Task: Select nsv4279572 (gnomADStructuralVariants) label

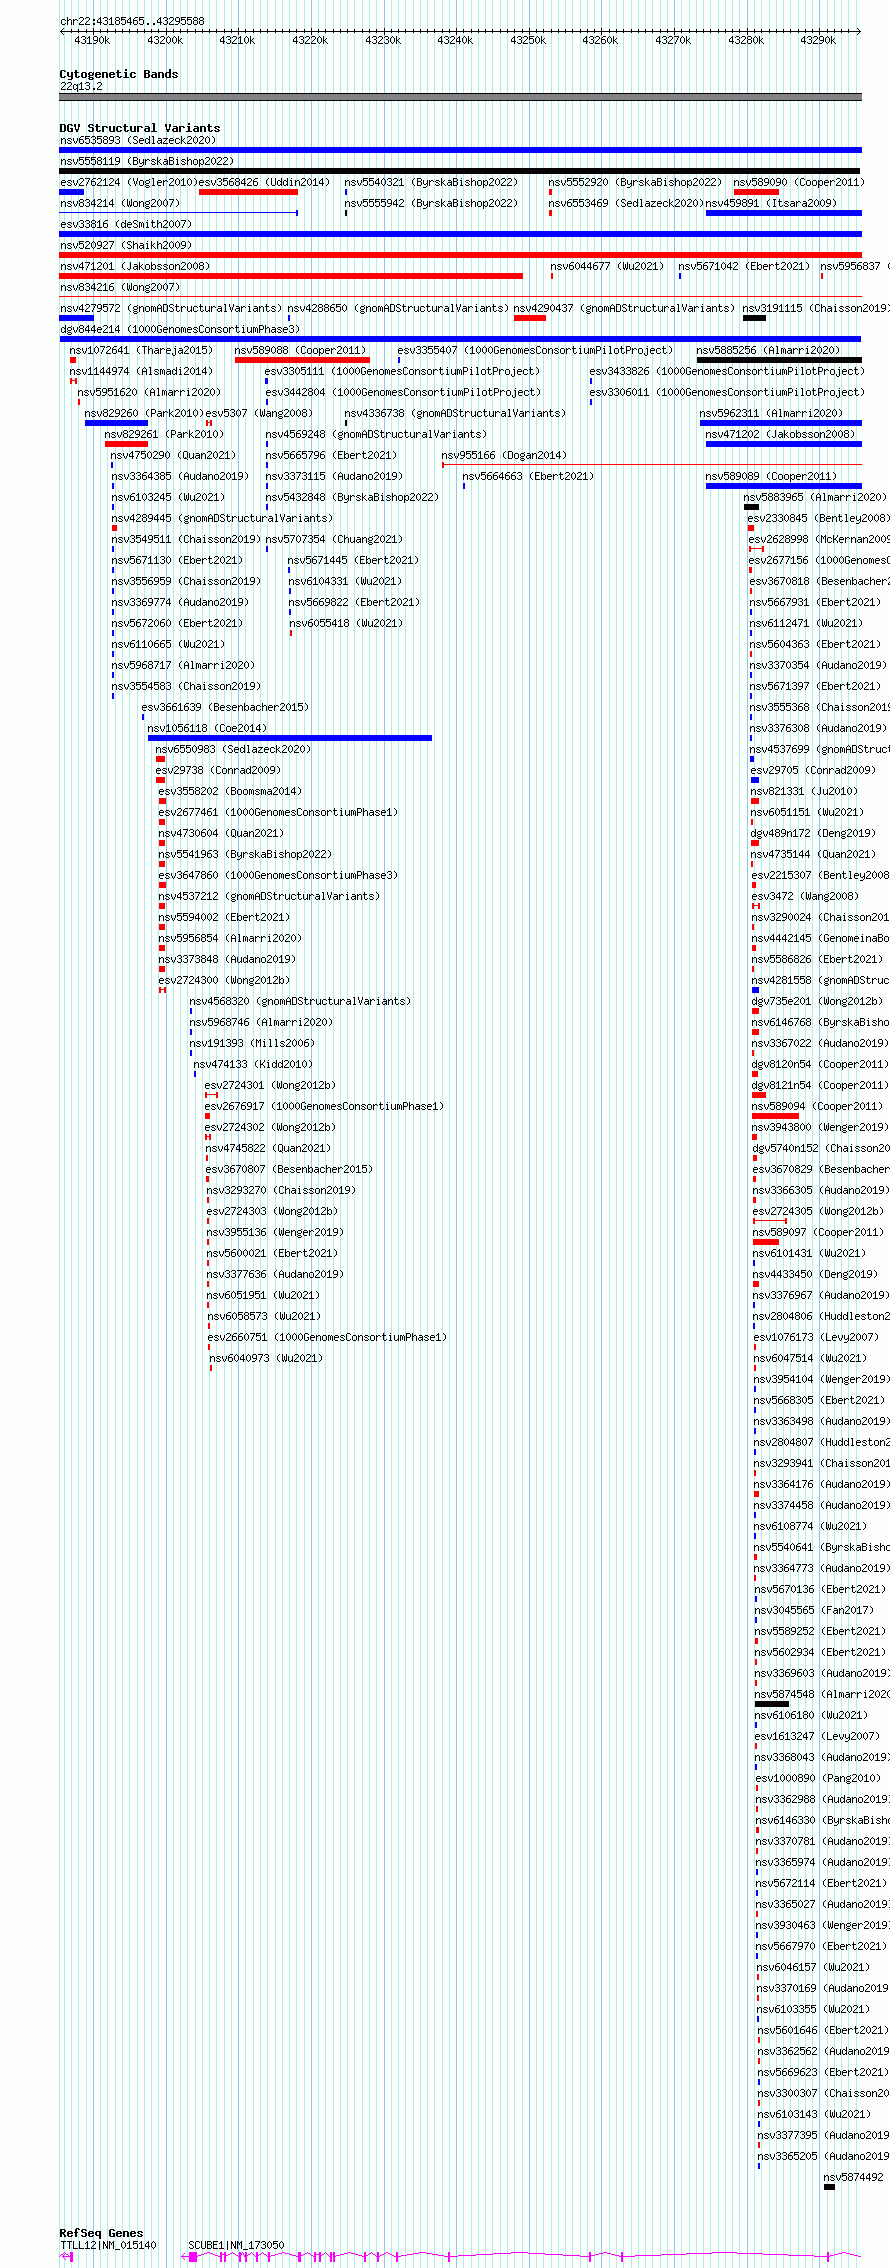Action: pos(171,308)
